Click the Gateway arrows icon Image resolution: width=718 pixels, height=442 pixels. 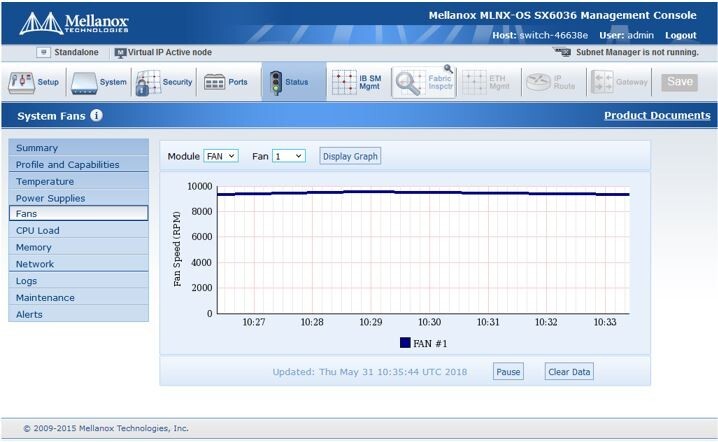[x=602, y=82]
